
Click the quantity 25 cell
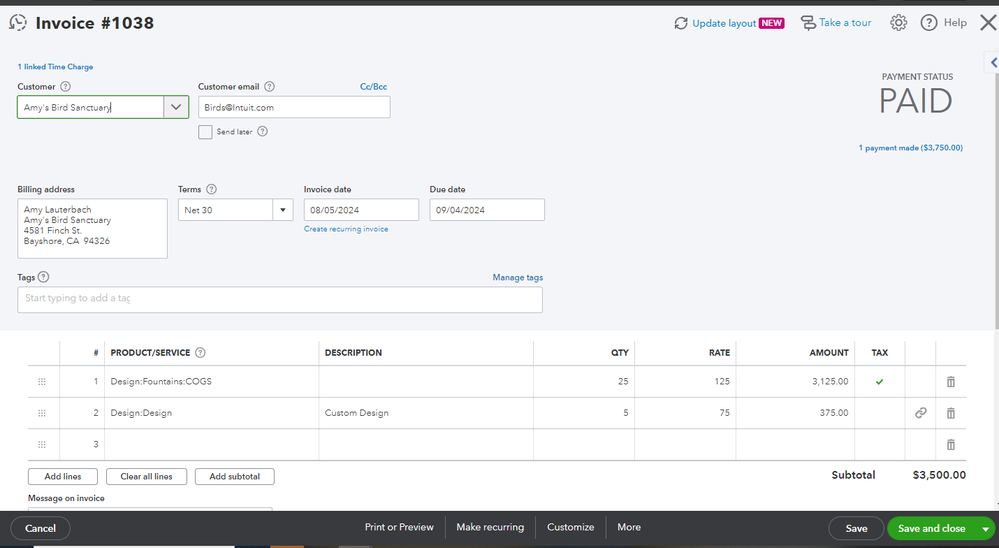[584, 382]
